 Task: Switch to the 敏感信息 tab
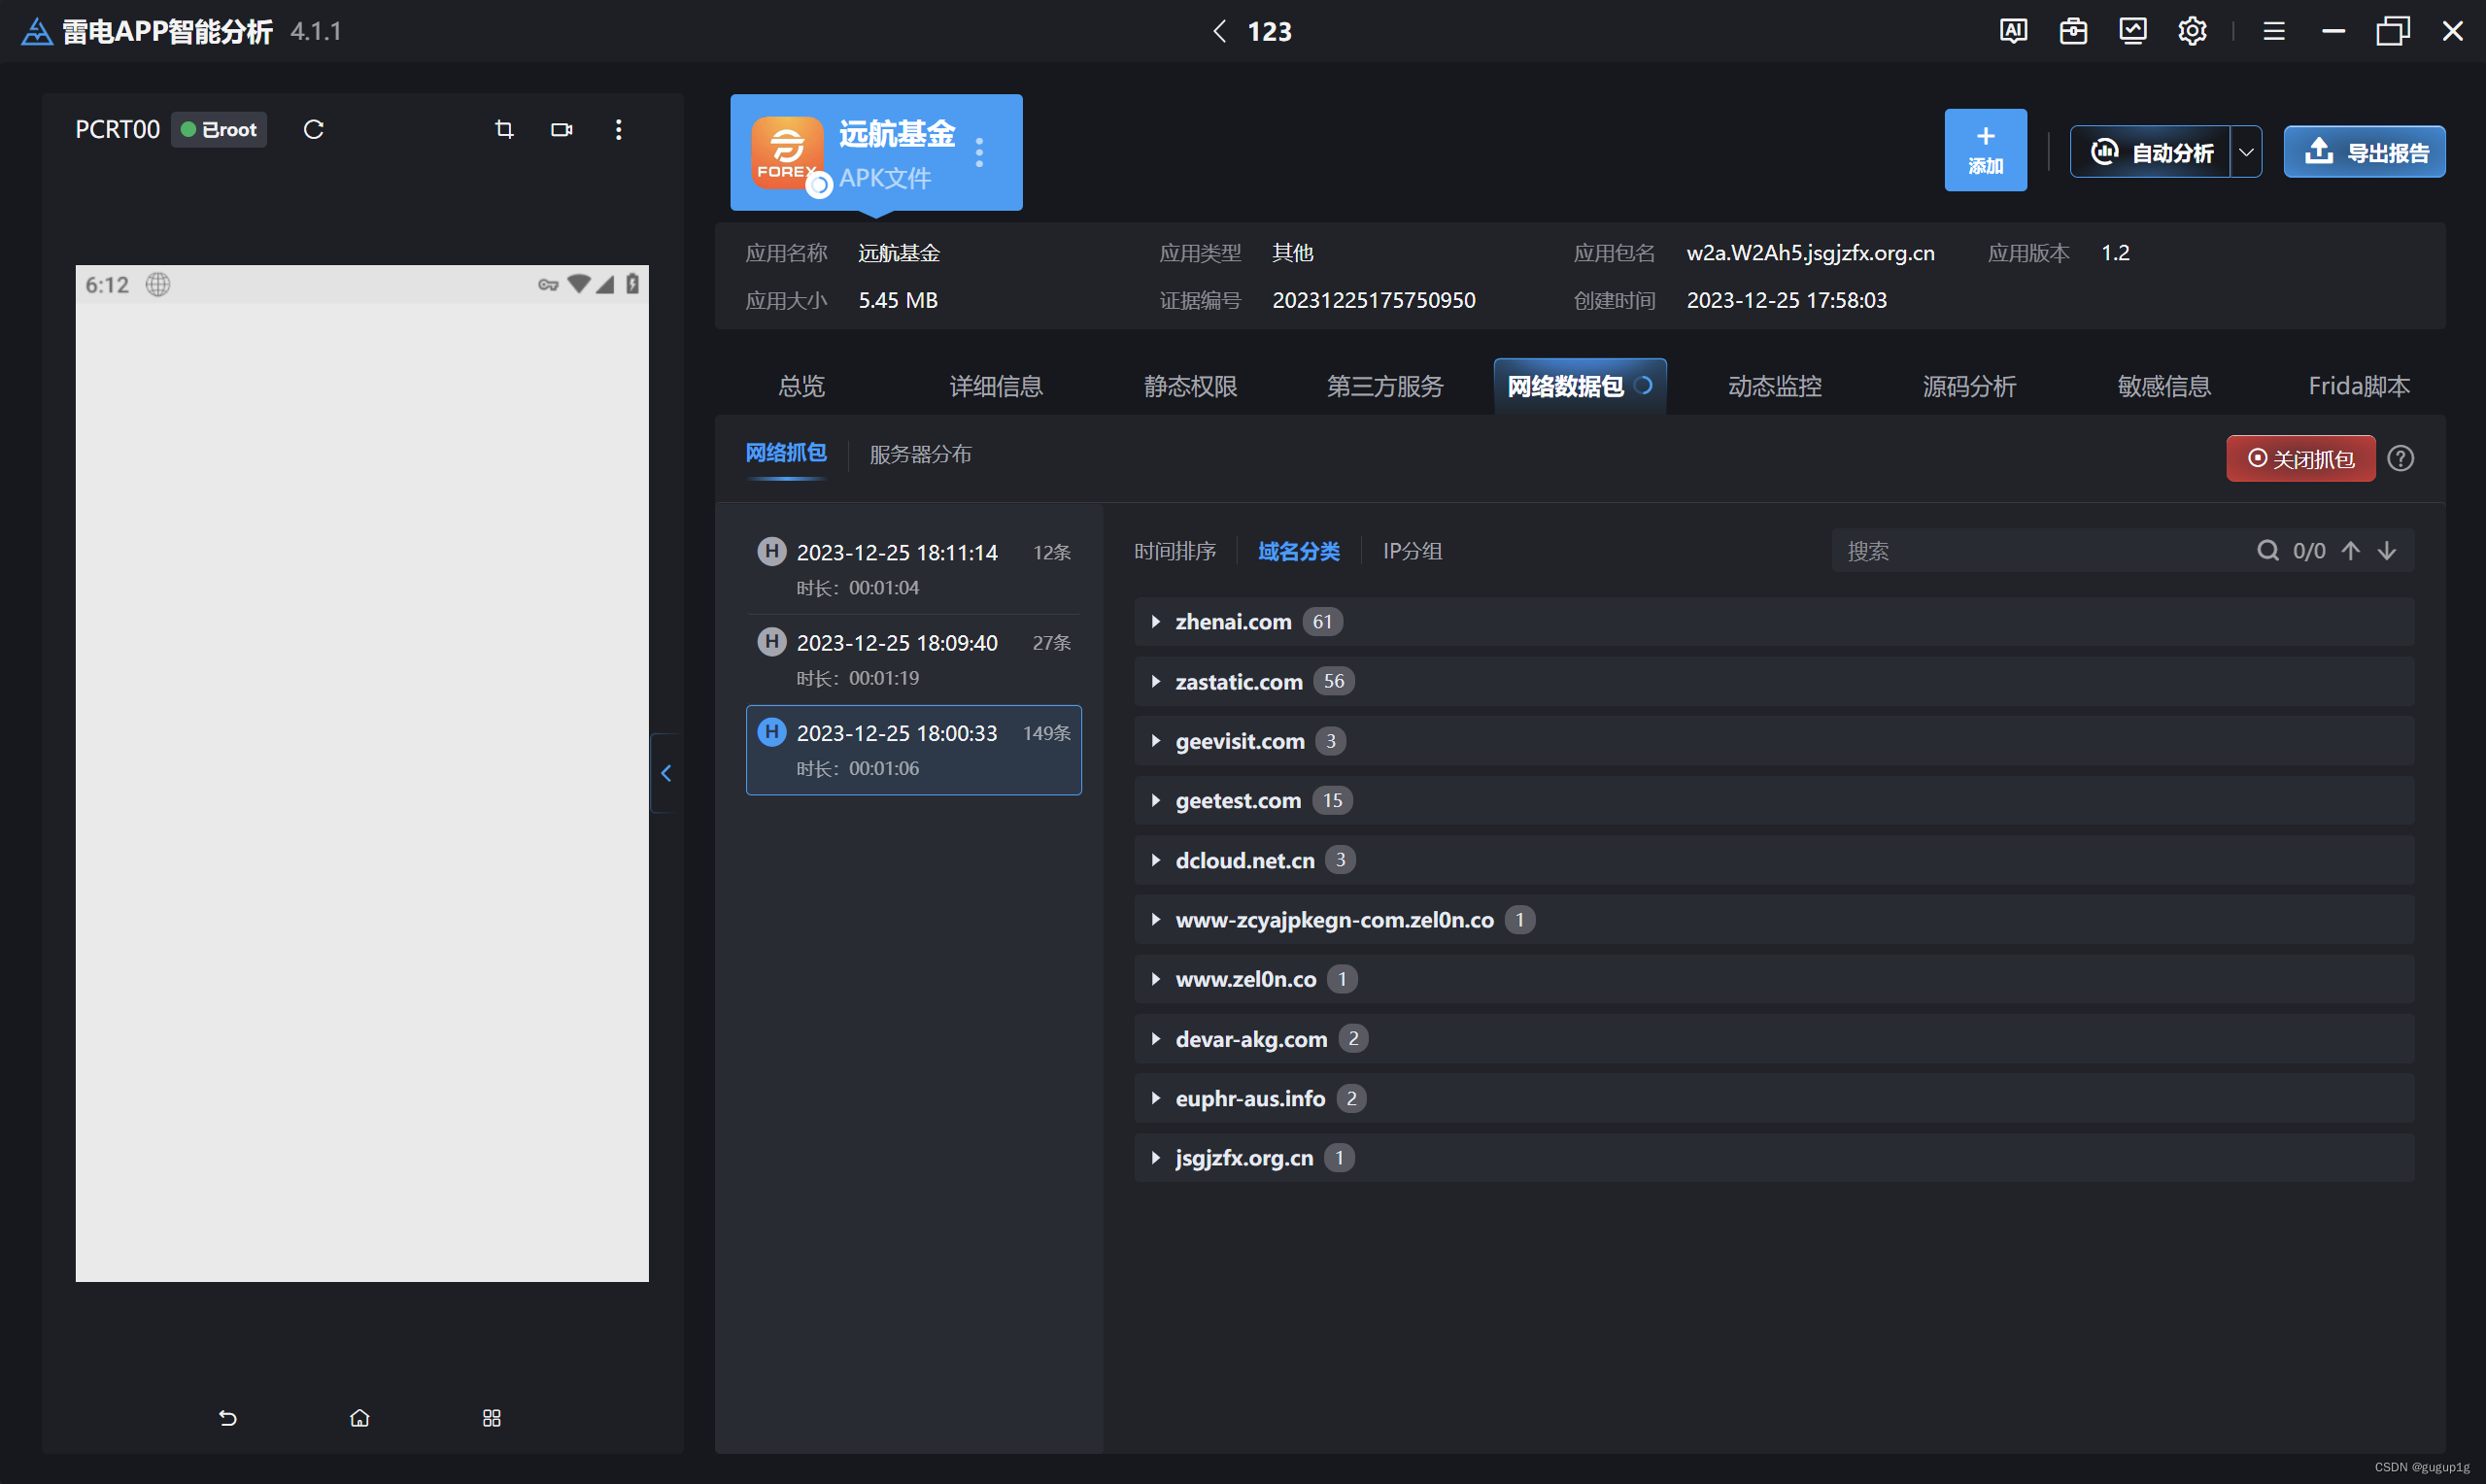pos(2163,386)
